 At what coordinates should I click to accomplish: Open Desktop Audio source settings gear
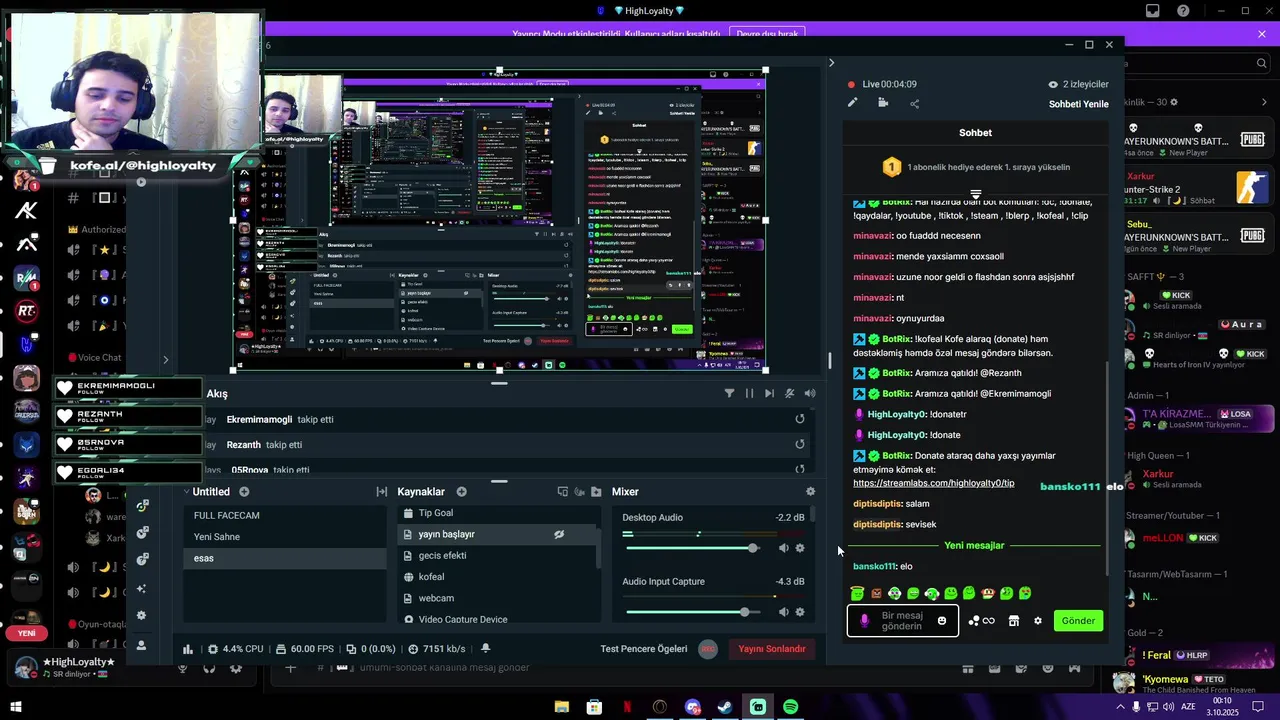point(800,548)
